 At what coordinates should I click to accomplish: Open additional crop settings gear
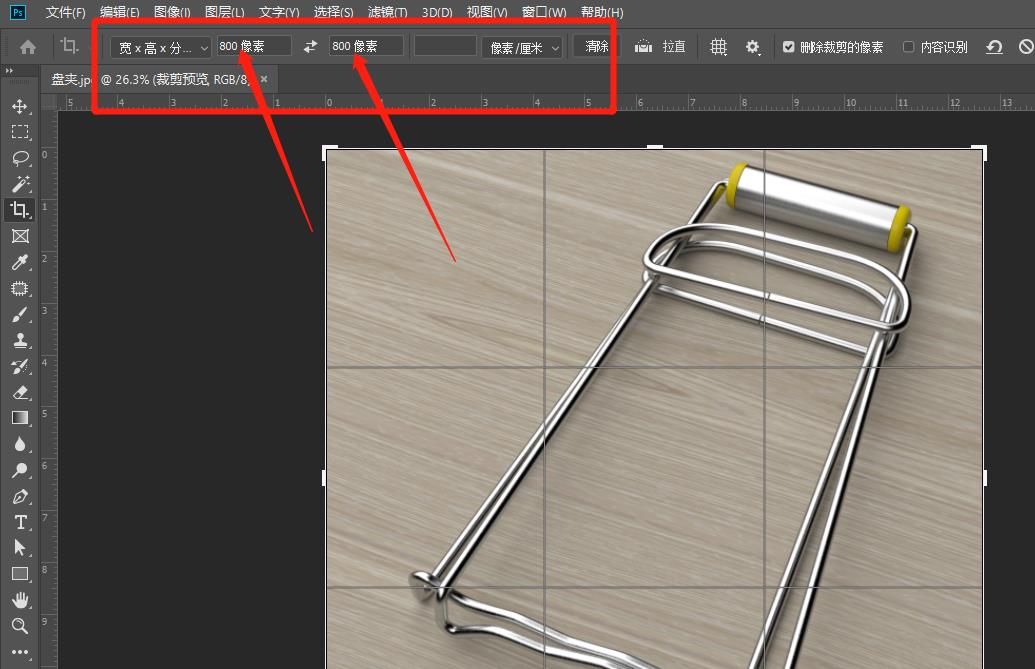point(752,47)
